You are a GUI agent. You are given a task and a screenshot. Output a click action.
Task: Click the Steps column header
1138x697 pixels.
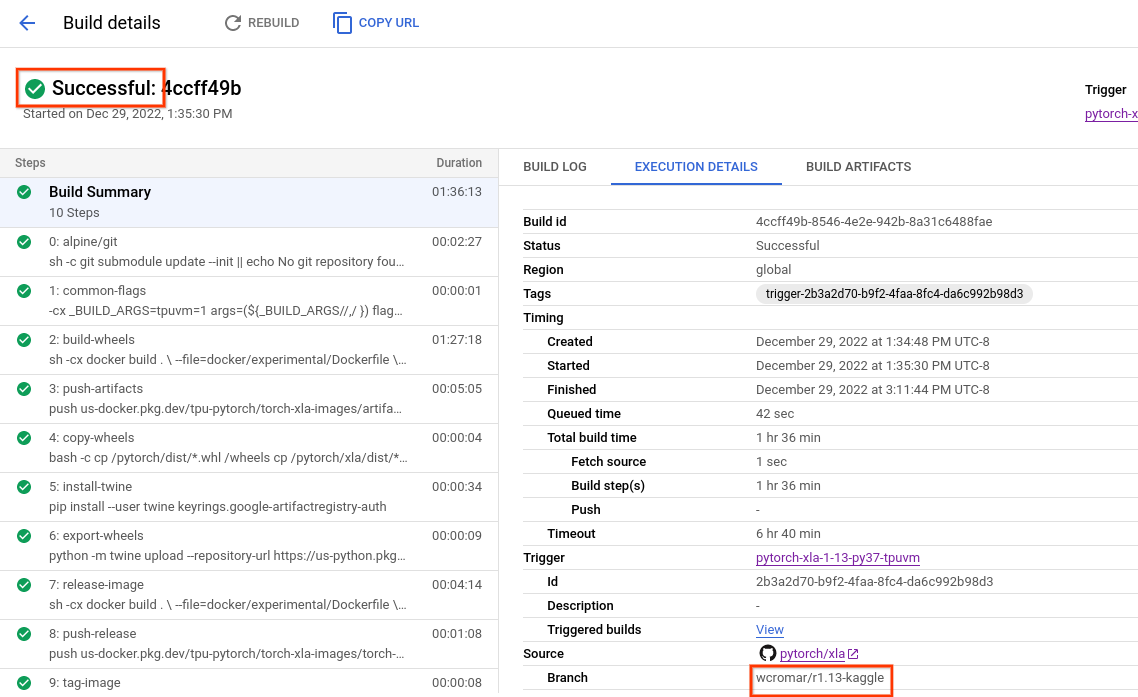point(30,163)
